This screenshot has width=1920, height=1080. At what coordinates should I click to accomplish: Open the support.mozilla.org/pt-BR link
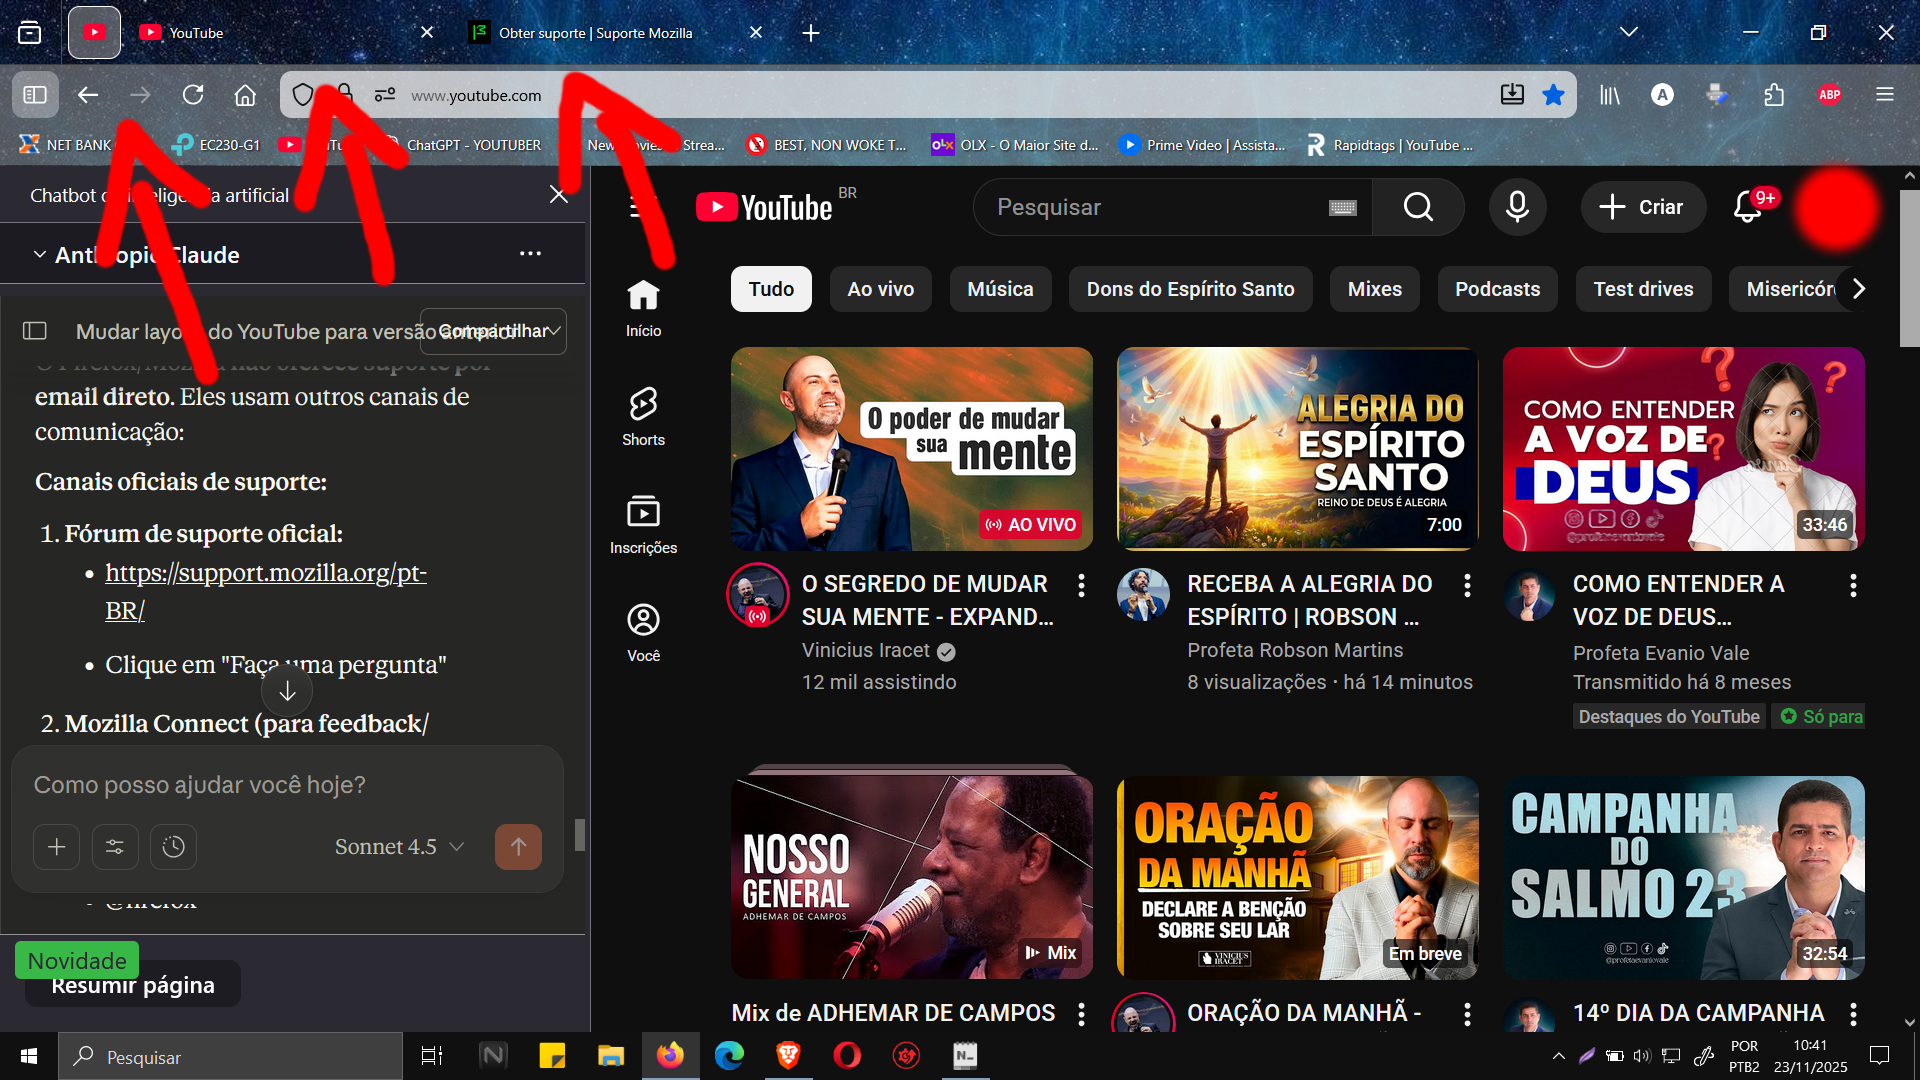[265, 574]
